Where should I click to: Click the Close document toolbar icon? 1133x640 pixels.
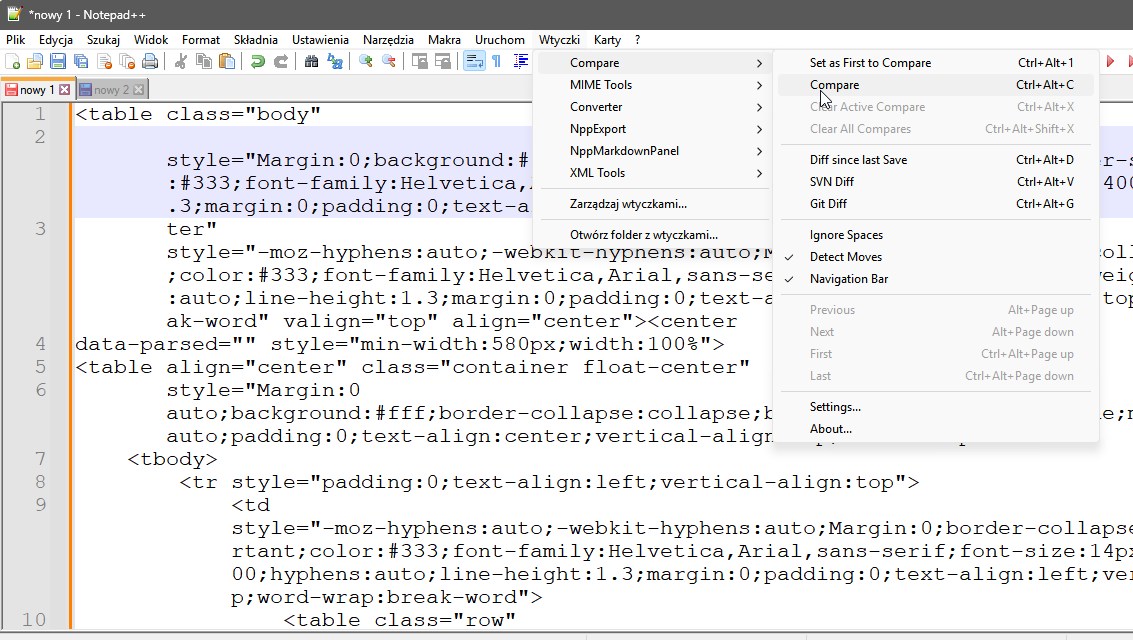click(x=104, y=62)
